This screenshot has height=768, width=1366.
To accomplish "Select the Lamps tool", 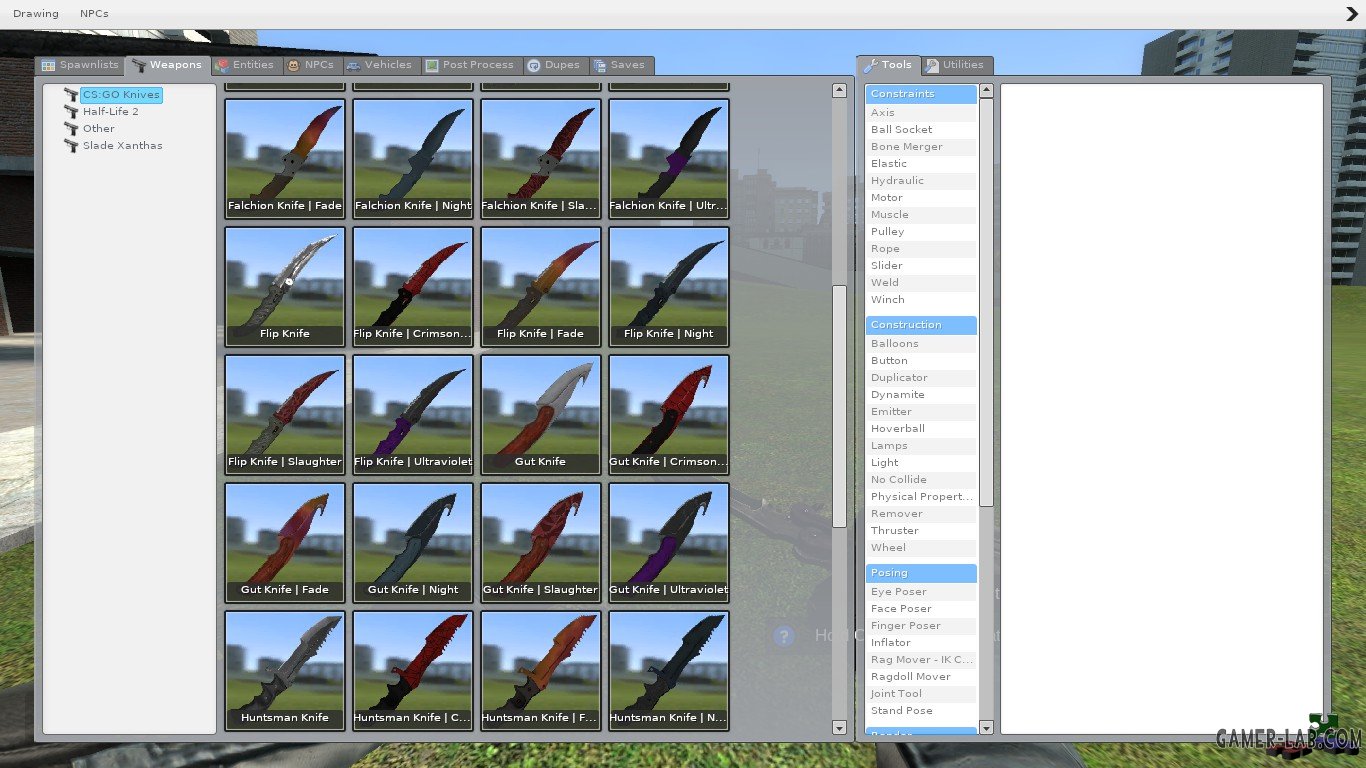I will [921, 446].
